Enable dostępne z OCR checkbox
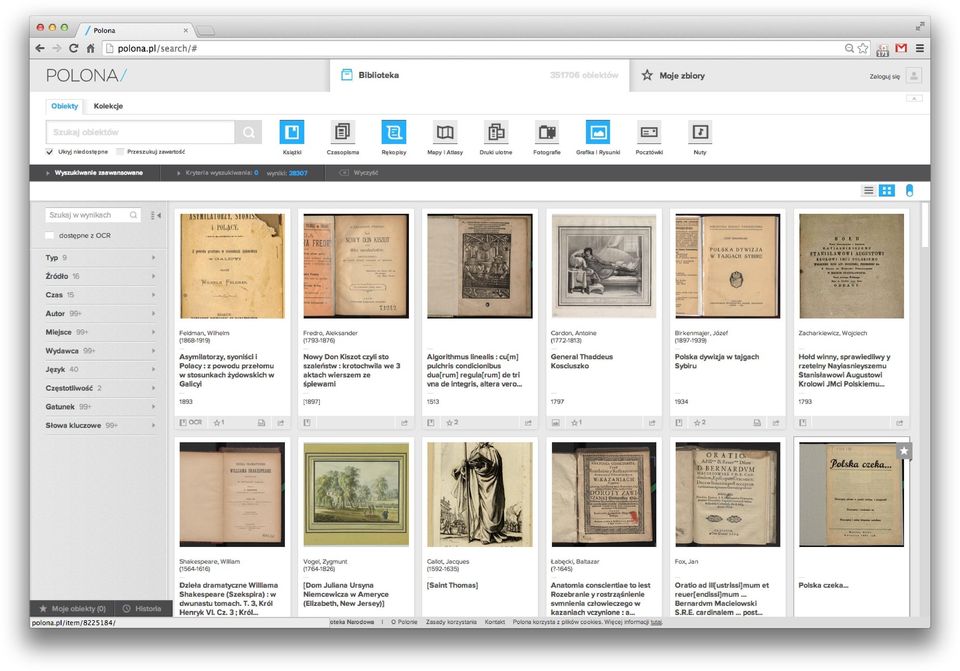Viewport: 960px width, 671px height. click(x=49, y=236)
